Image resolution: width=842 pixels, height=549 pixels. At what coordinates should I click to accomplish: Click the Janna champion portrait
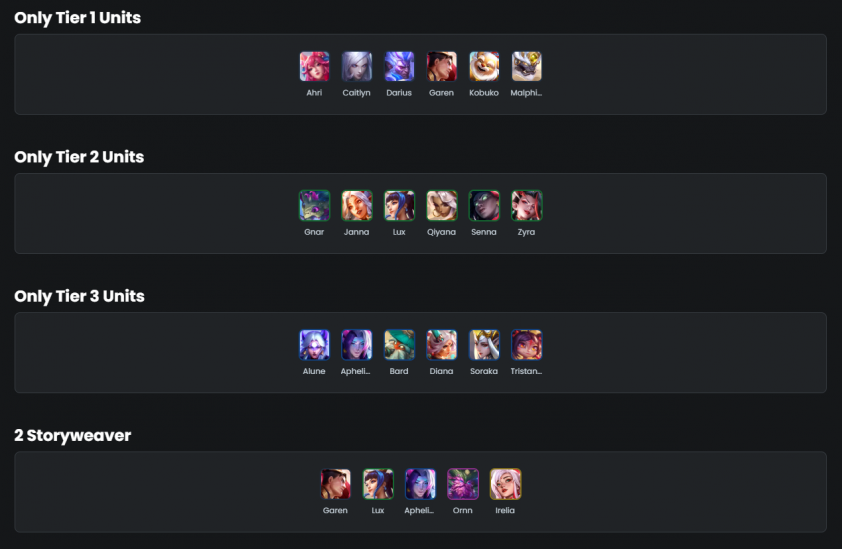pos(357,205)
